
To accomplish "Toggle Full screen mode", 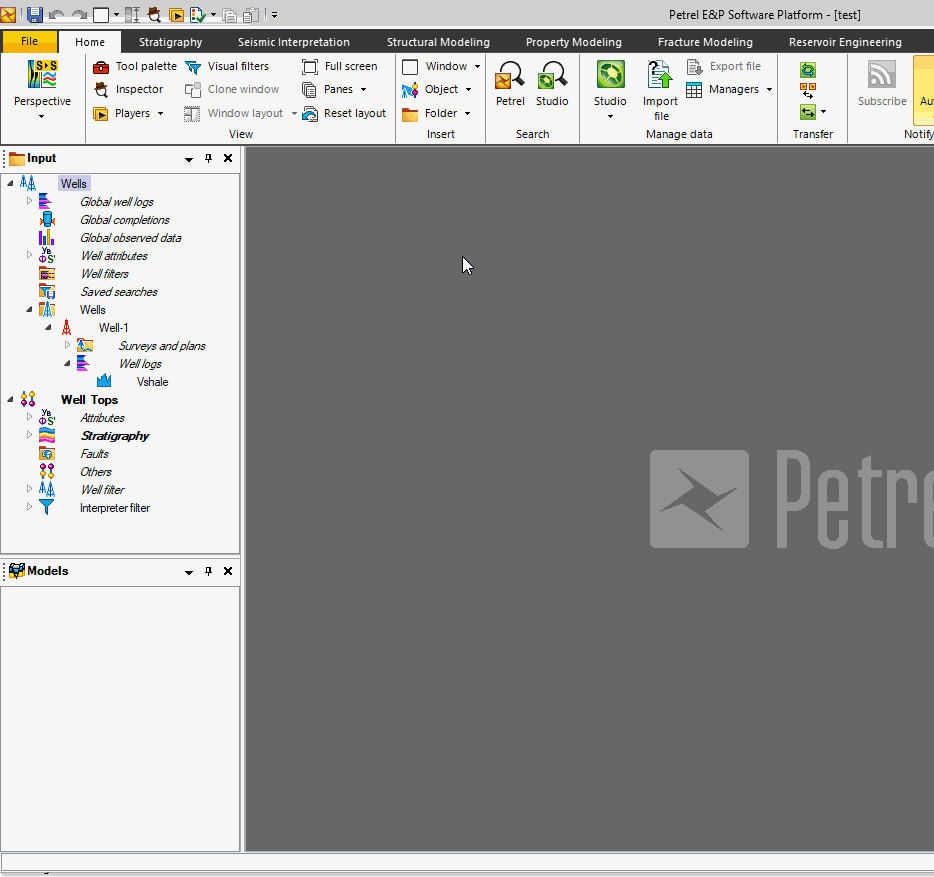I will pyautogui.click(x=340, y=66).
